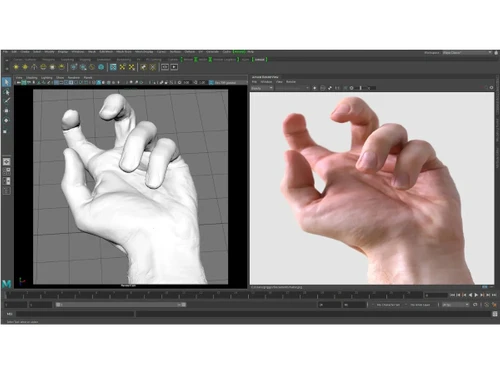Screen dimensions: 500x375
Task: Switch to the Polygons shelf tab
Action: click(48, 60)
